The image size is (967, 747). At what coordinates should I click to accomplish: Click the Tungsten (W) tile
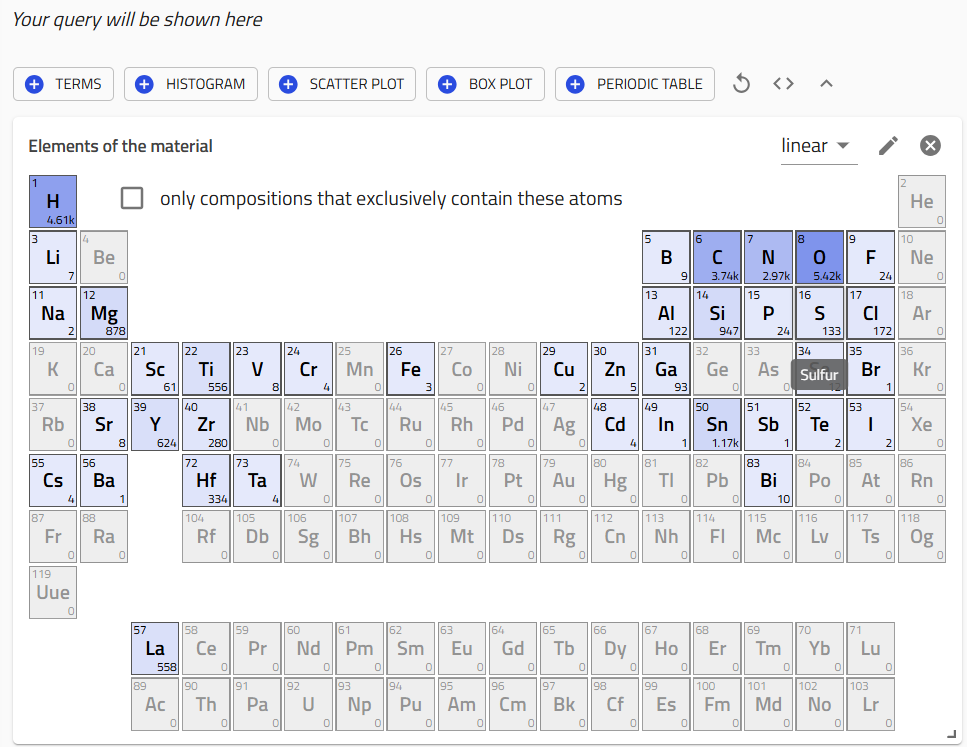click(x=308, y=481)
